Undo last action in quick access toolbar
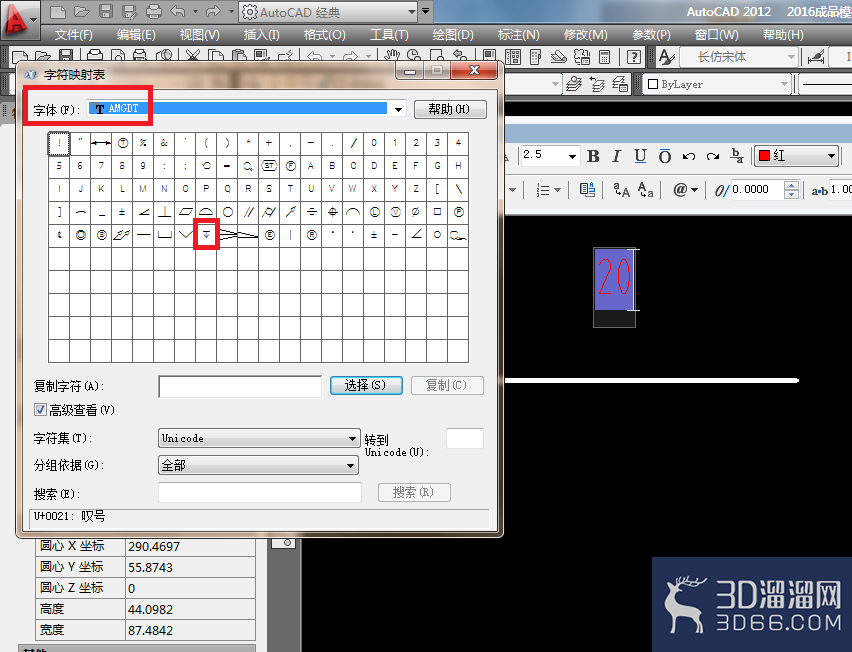Image resolution: width=852 pixels, height=652 pixels. pos(177,11)
